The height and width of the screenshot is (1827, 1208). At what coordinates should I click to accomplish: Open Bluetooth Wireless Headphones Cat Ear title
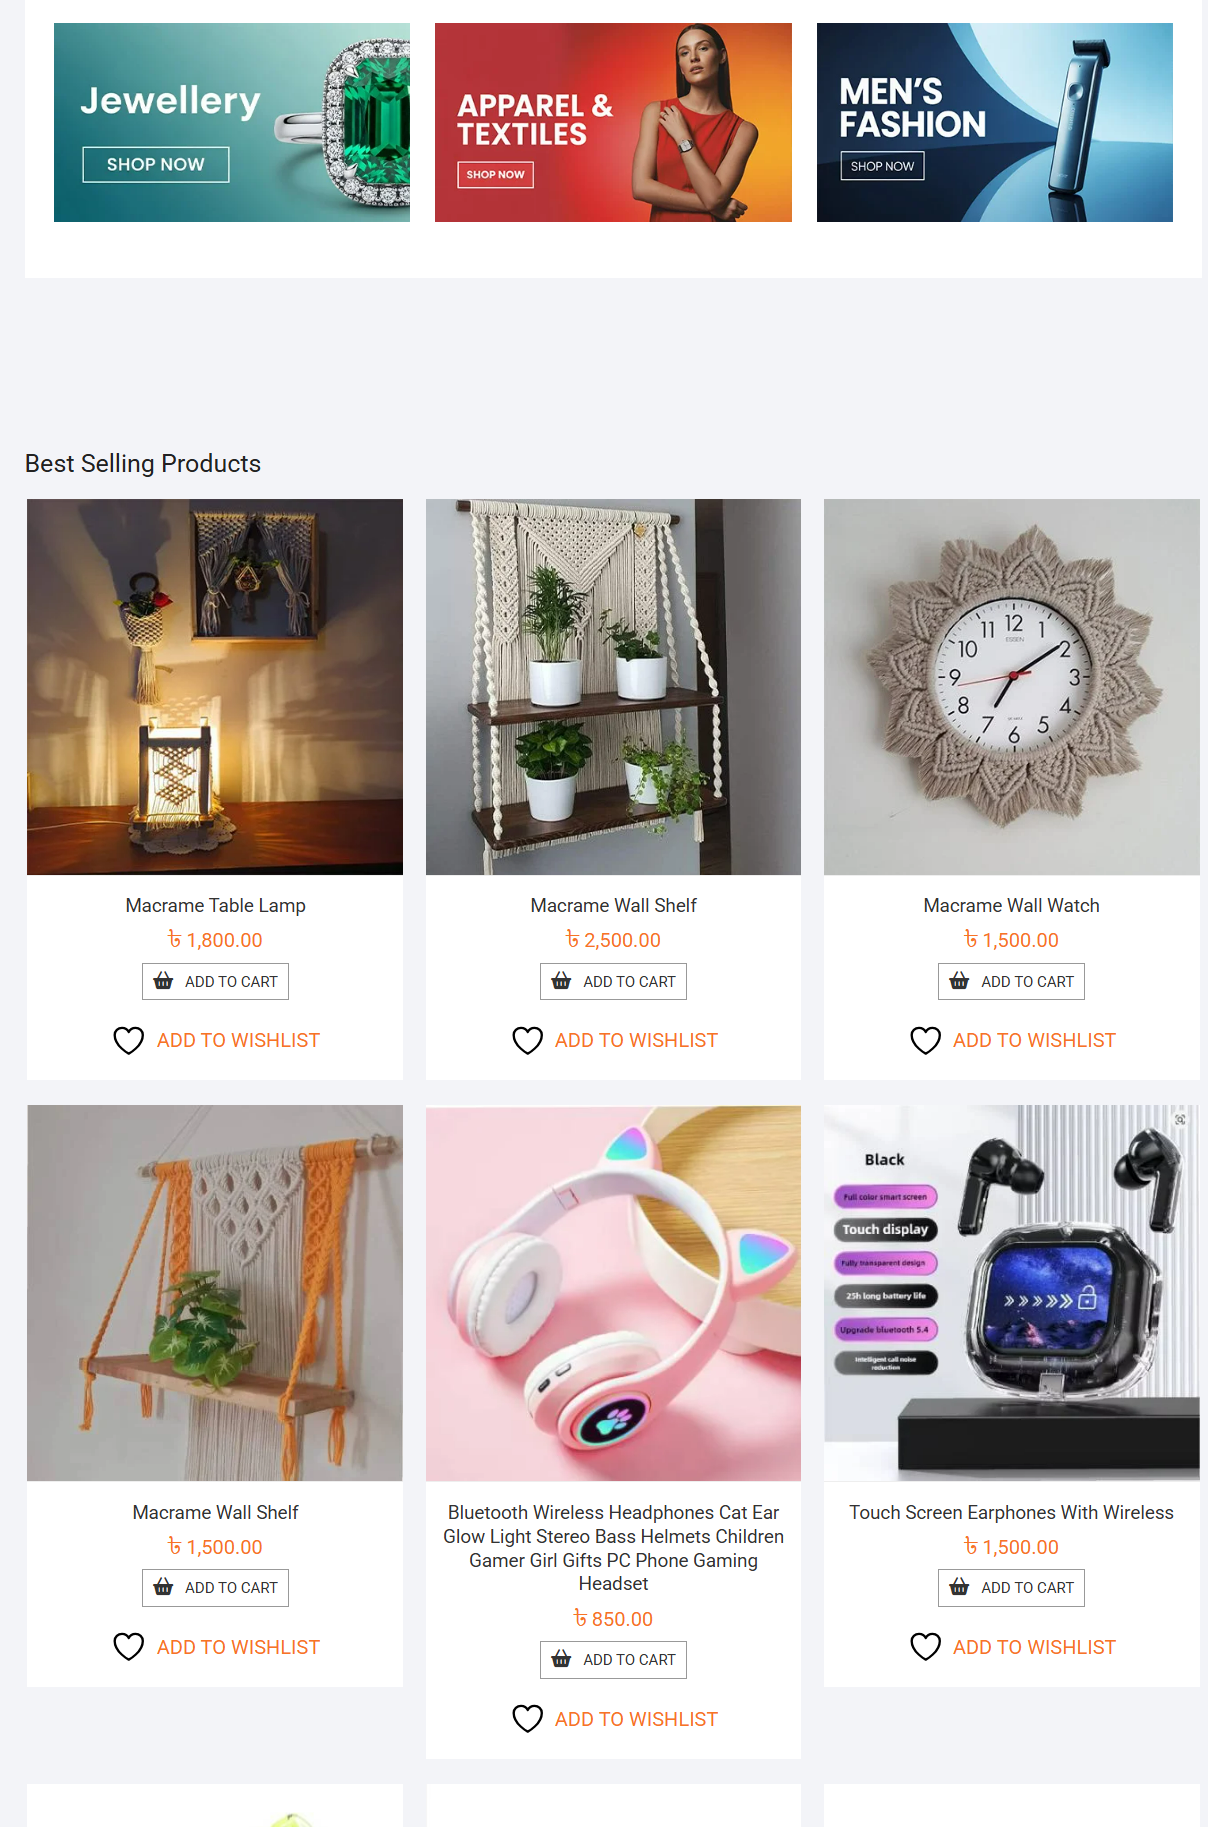click(x=613, y=1548)
